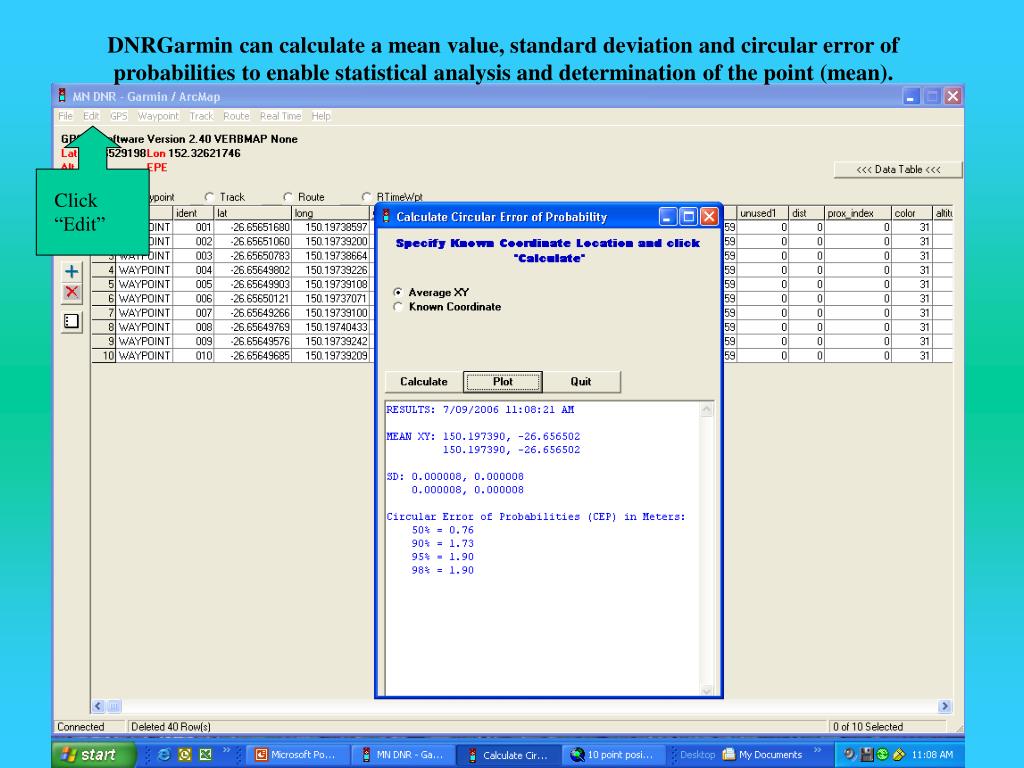Switch to Calculate Cir... taskbar item

(x=508, y=755)
